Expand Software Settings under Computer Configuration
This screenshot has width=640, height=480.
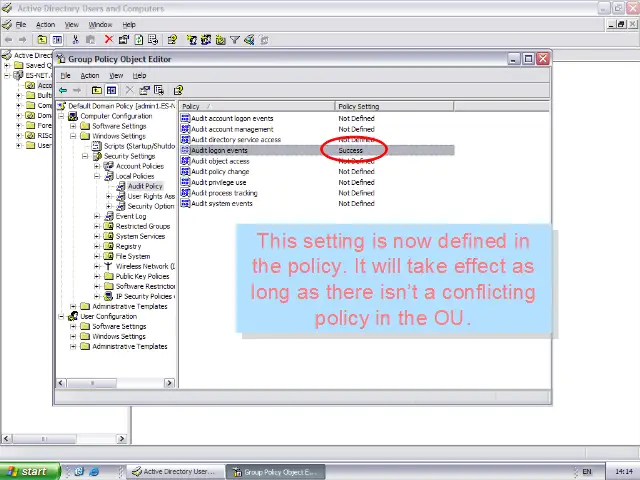[x=73, y=126]
